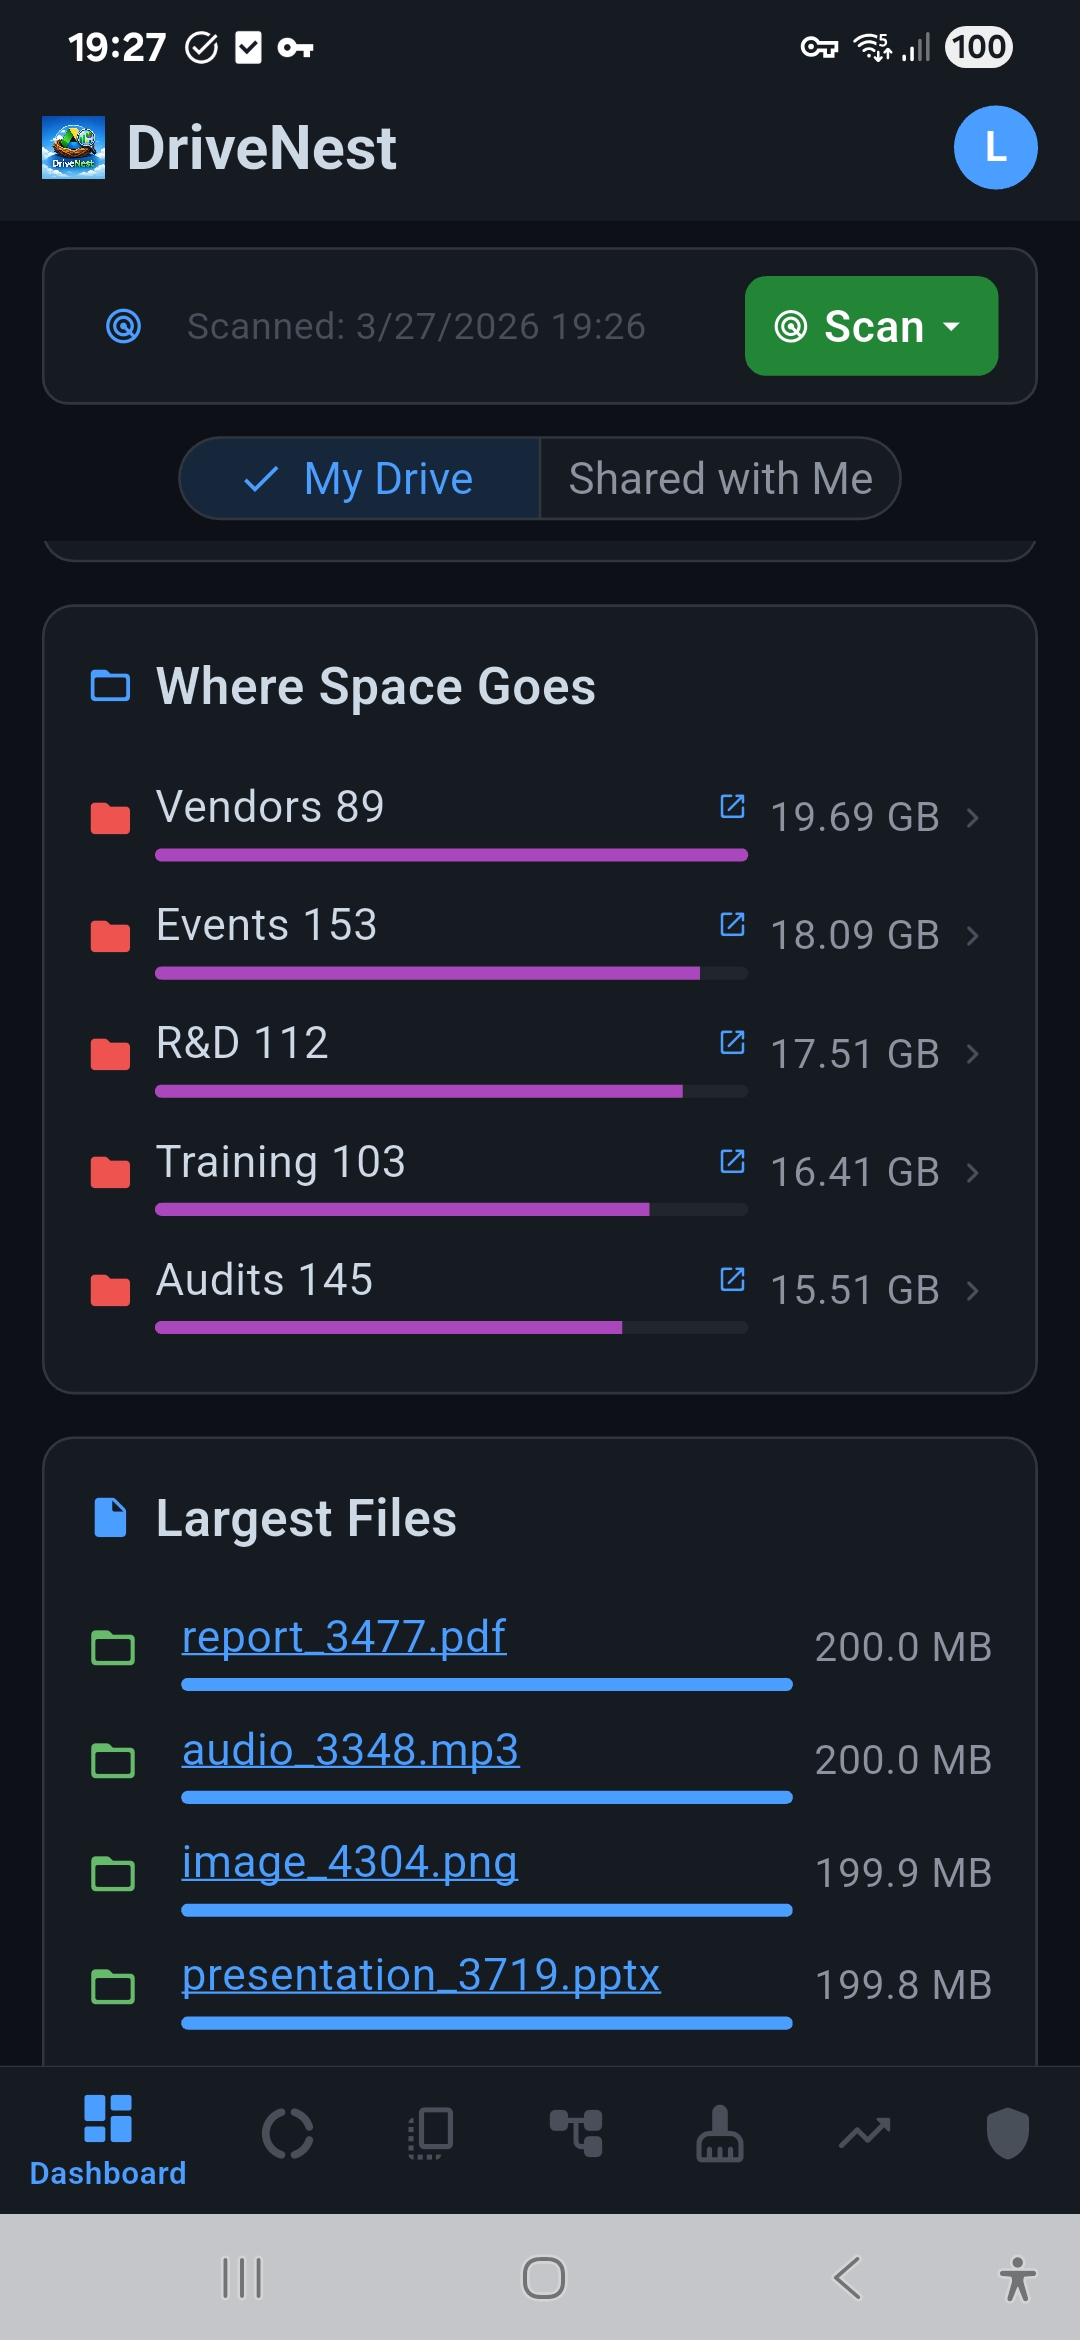Click the Where Space Goes heading

tap(376, 686)
